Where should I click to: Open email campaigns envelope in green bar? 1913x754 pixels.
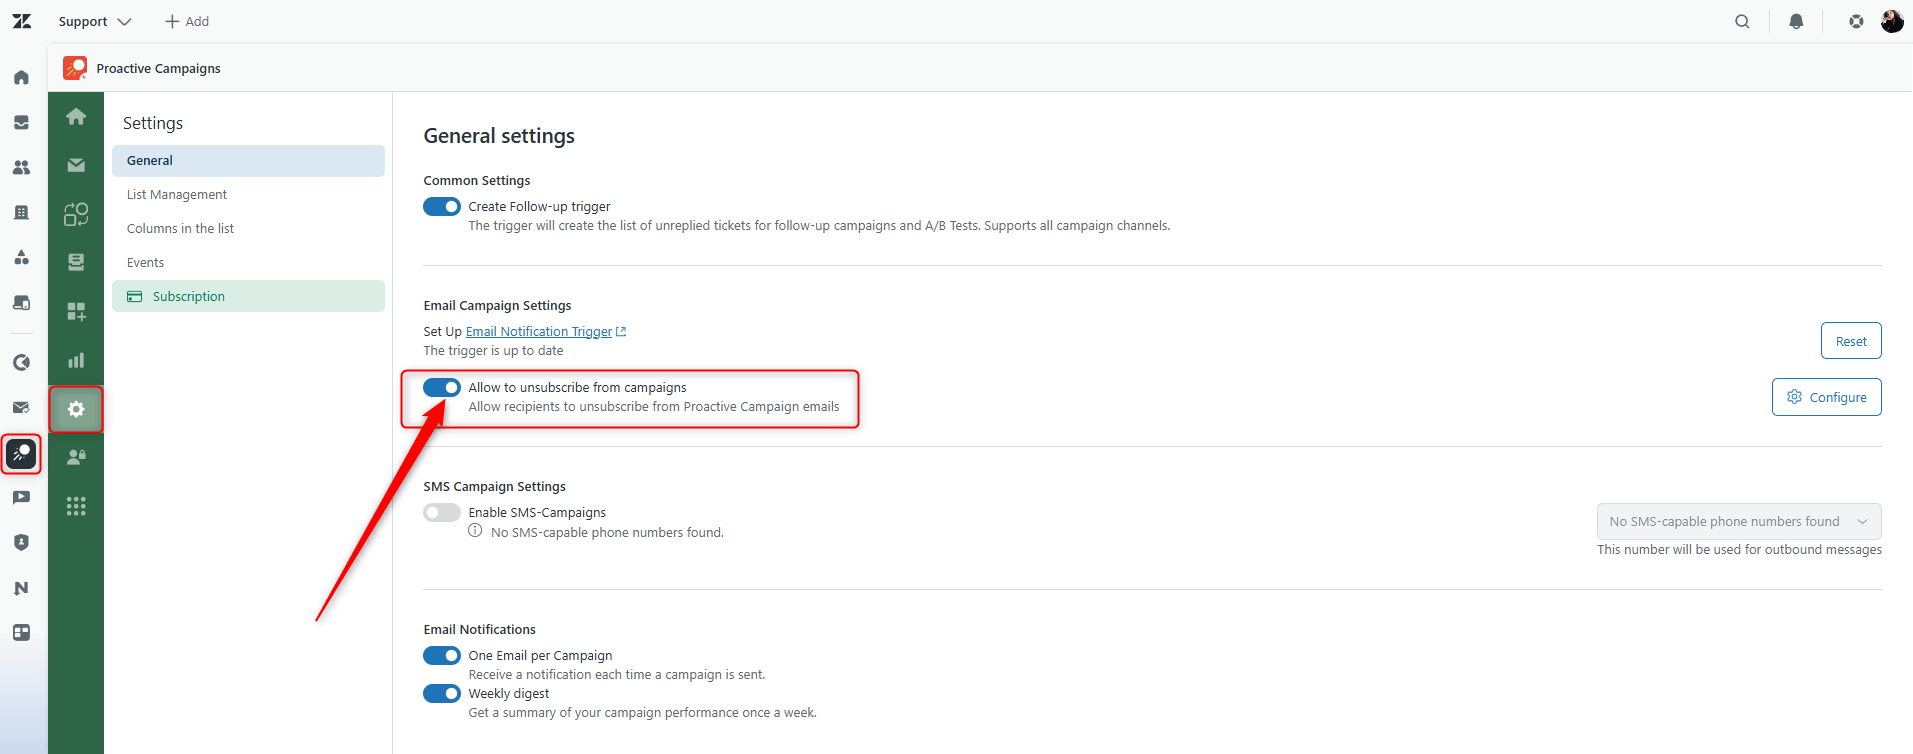76,165
